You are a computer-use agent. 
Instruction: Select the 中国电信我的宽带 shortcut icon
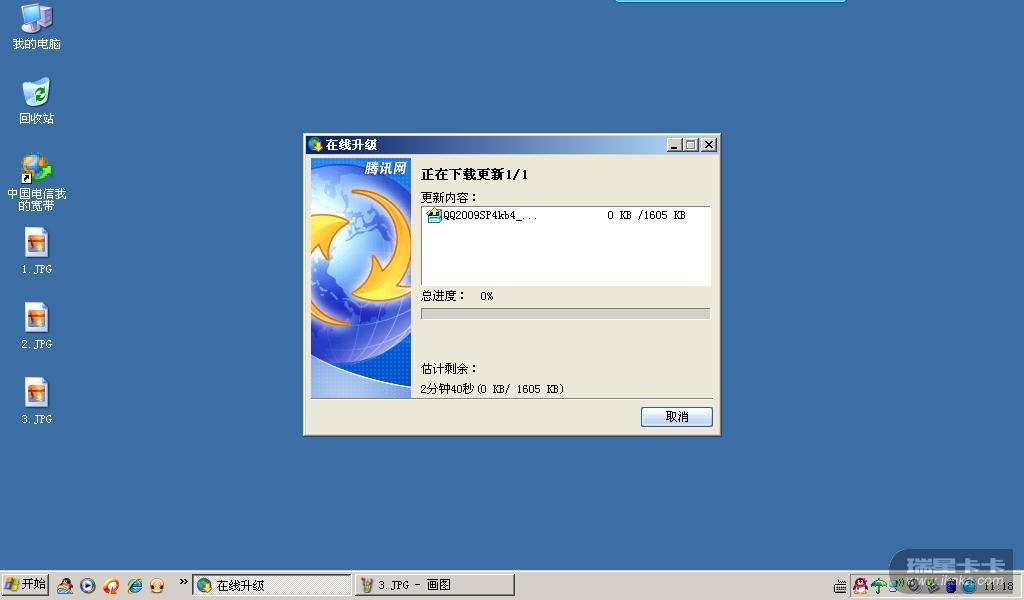click(x=37, y=182)
